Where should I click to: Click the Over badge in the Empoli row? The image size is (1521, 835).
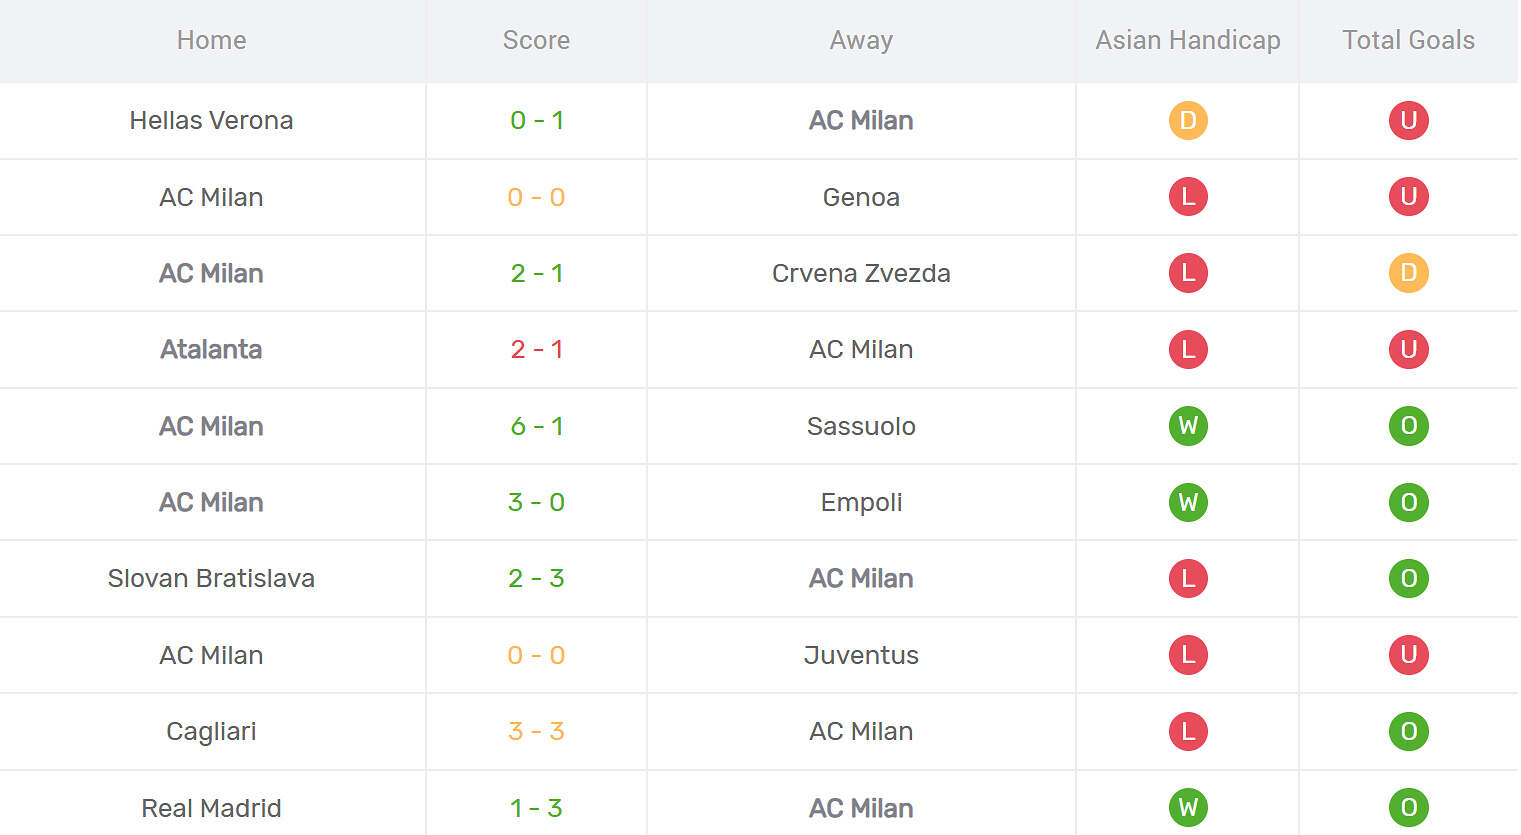tap(1408, 502)
